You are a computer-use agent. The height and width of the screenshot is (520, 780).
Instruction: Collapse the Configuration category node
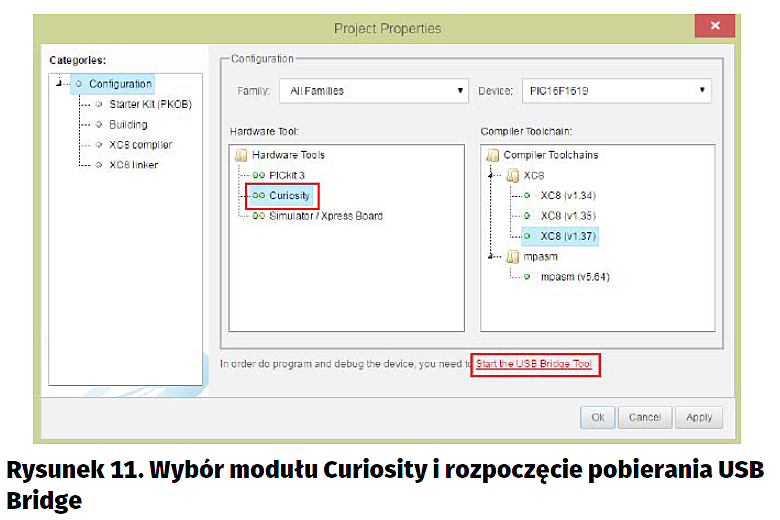61,84
